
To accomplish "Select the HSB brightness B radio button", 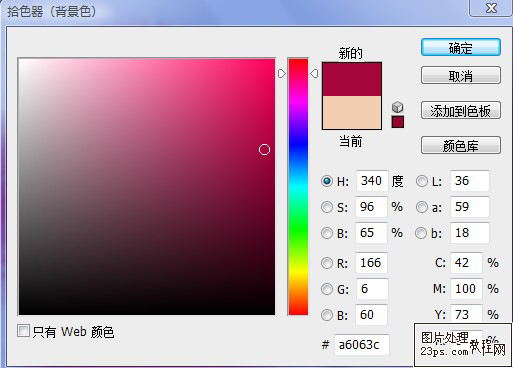I will (327, 233).
